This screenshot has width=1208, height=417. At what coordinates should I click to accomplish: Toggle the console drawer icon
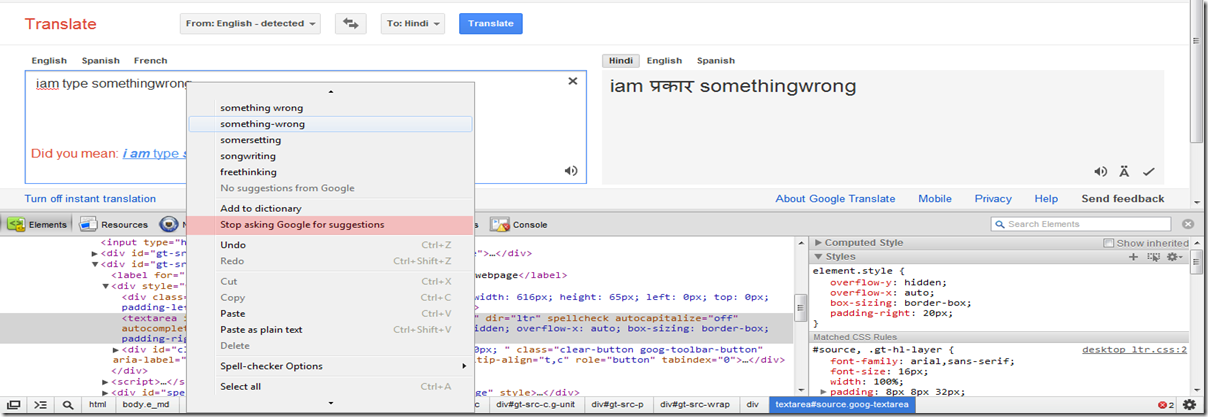point(41,405)
